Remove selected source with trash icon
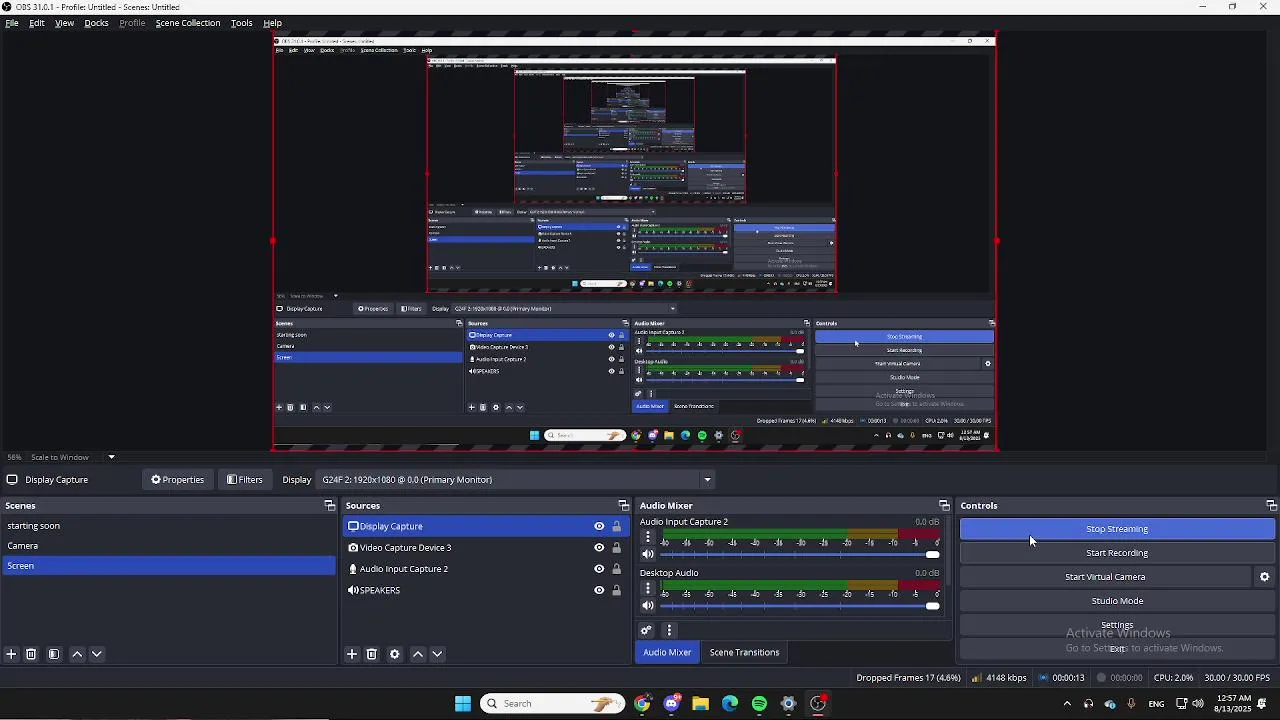This screenshot has width=1280, height=720. tap(372, 654)
